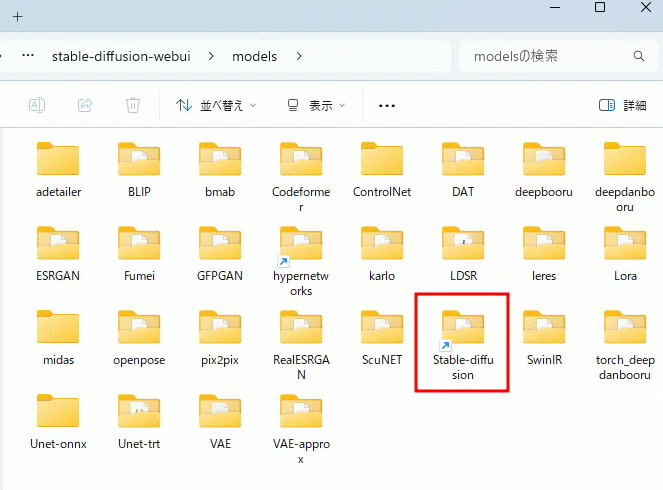Screen dimensions: 663x490
Task: Minimize the Explorer window
Action: (555, 7)
